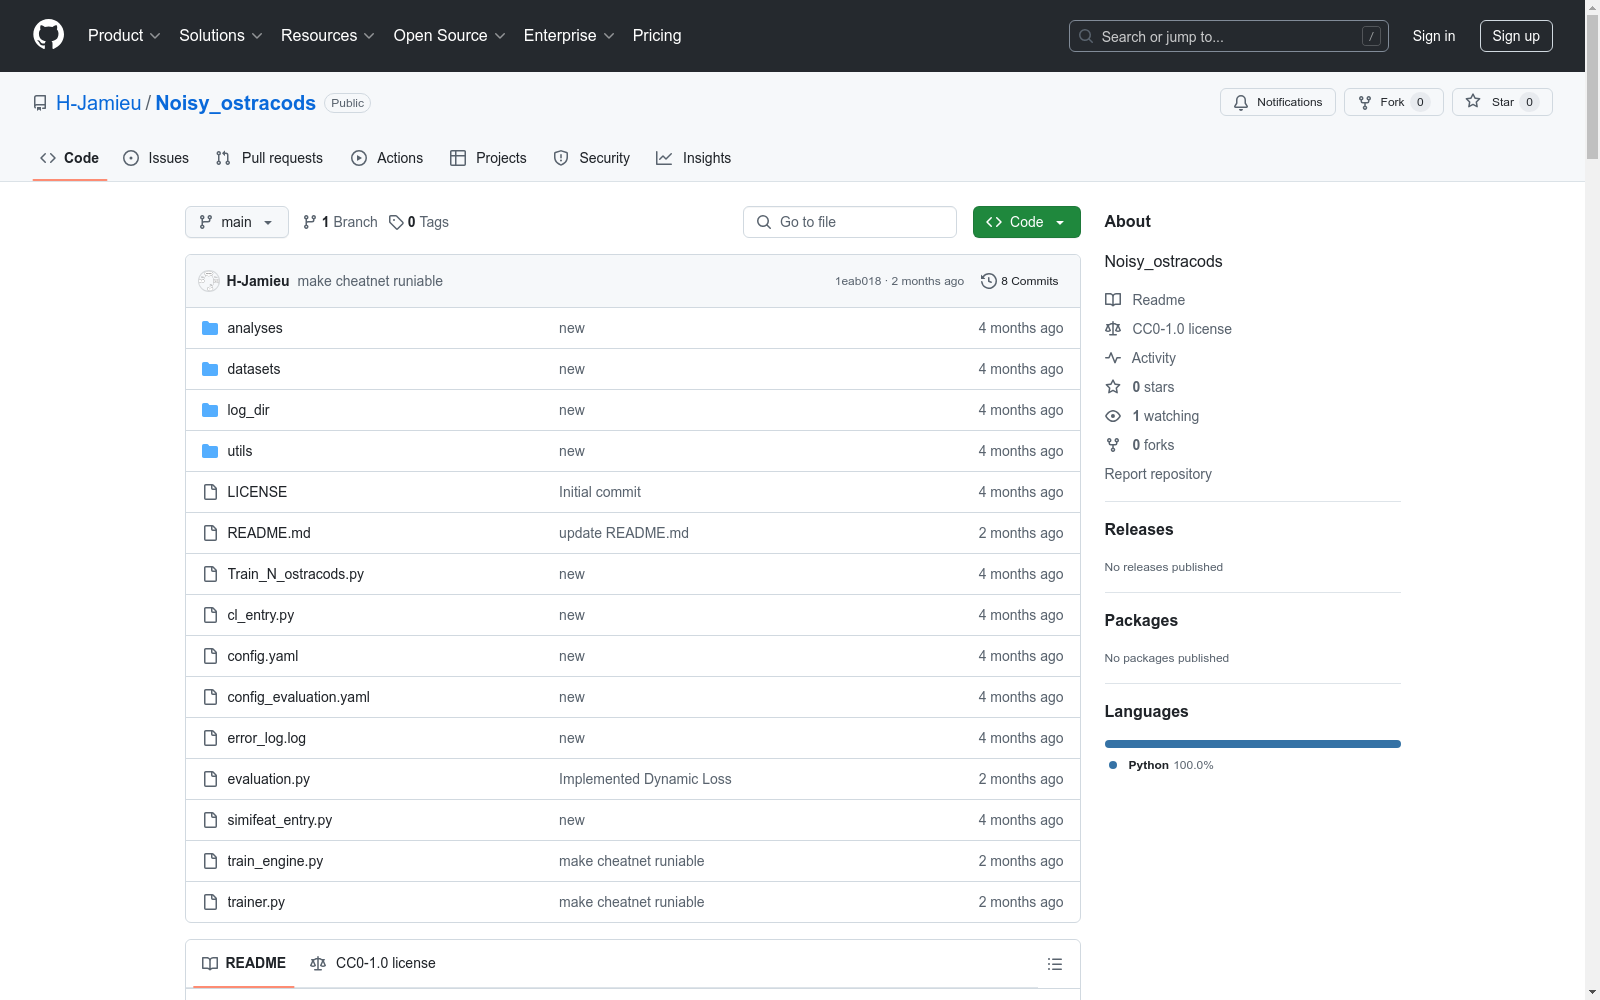
Task: Expand the Product menu
Action: (123, 35)
